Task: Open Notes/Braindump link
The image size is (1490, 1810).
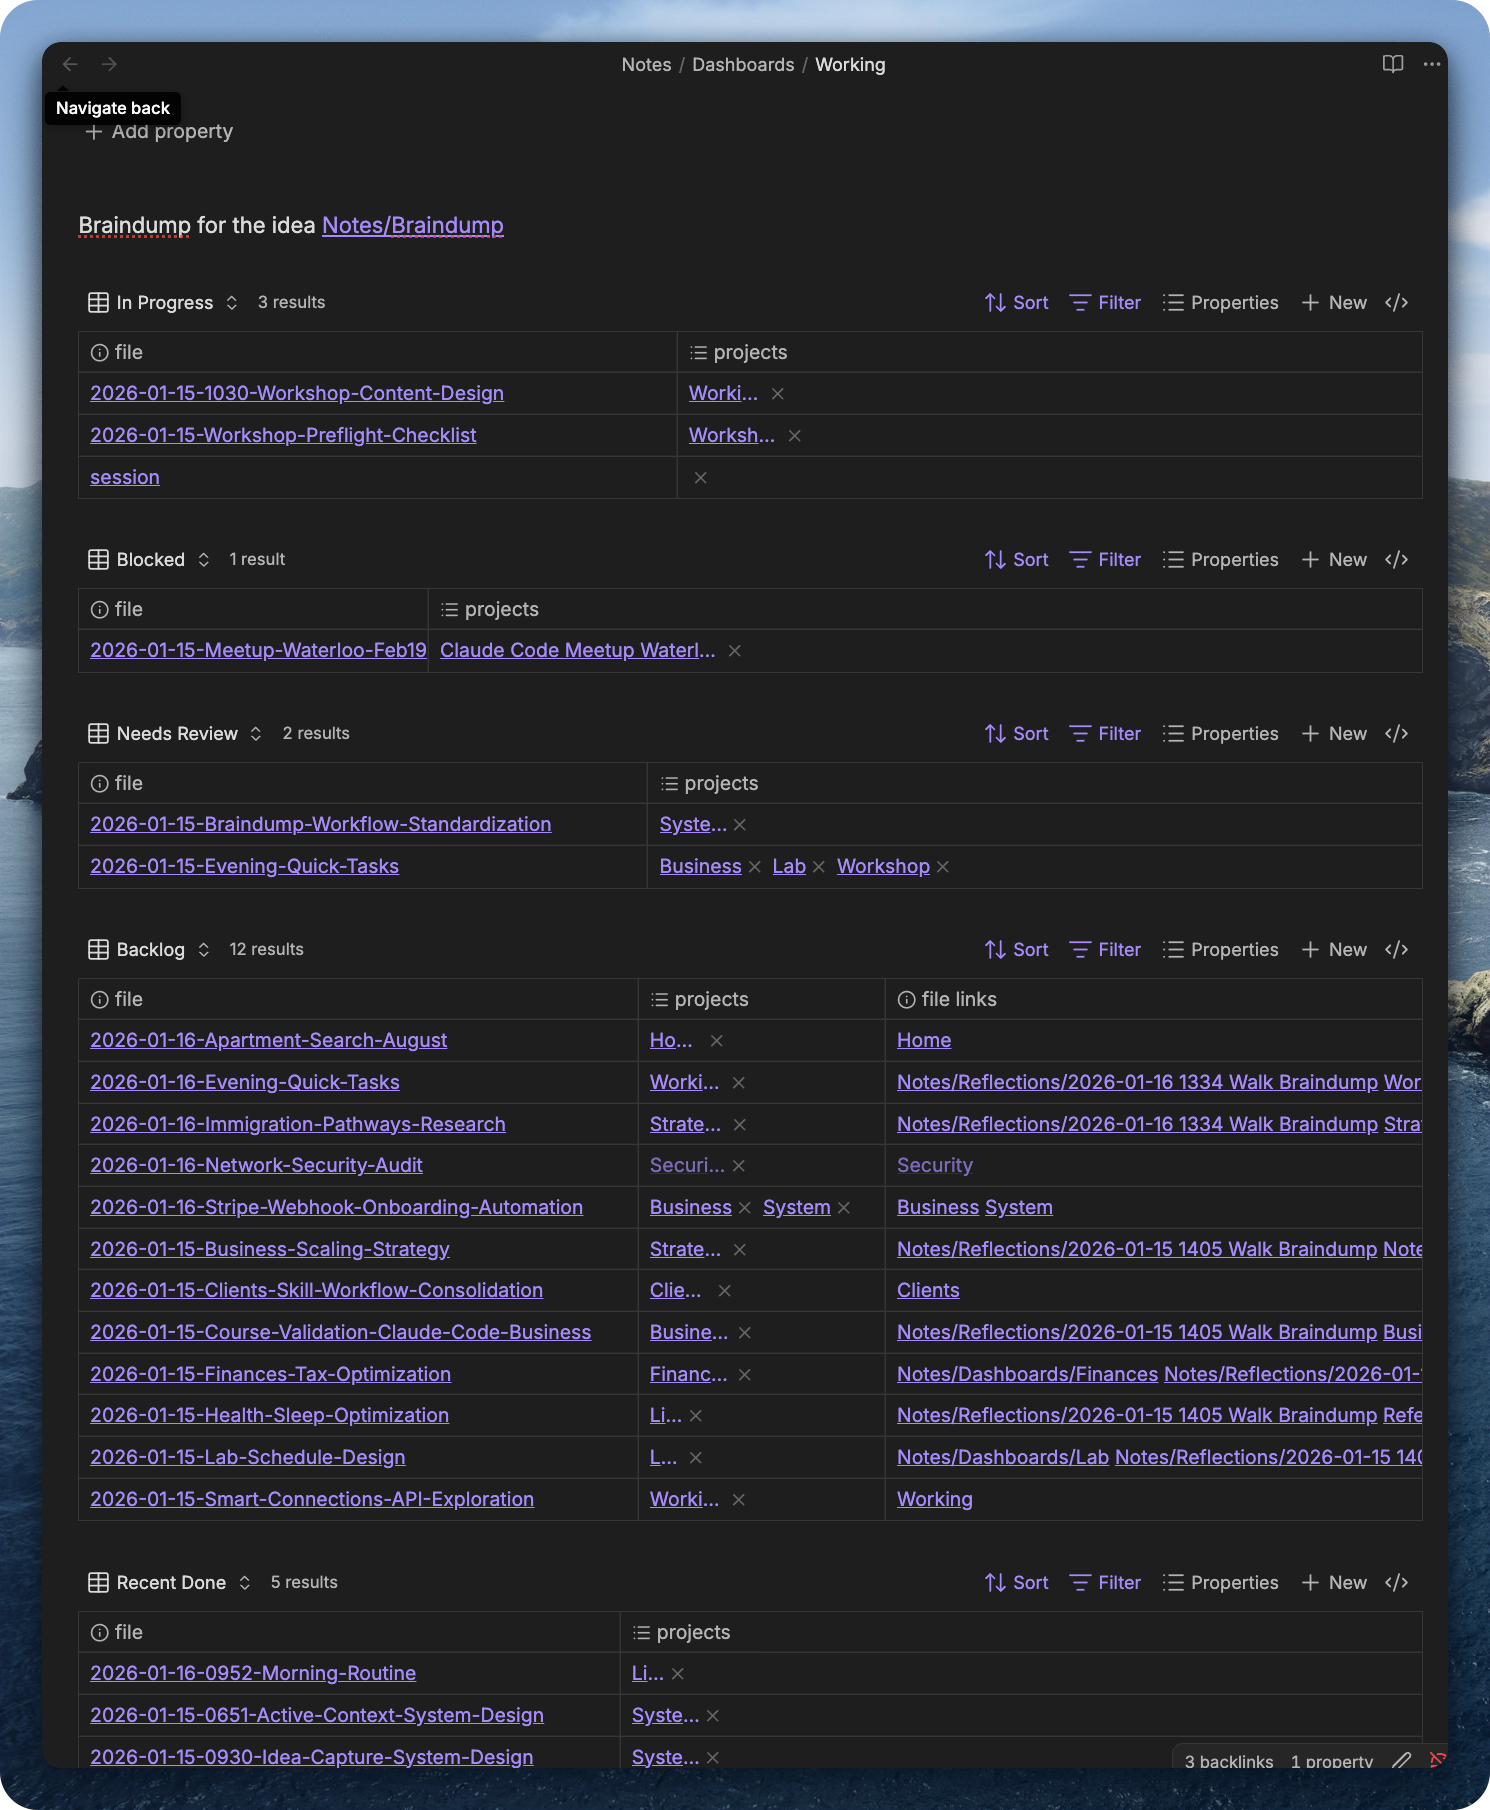Action: [413, 226]
